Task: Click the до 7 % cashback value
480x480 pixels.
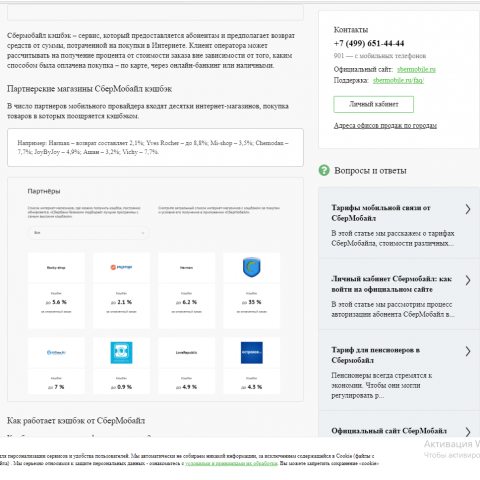Action: (56, 387)
